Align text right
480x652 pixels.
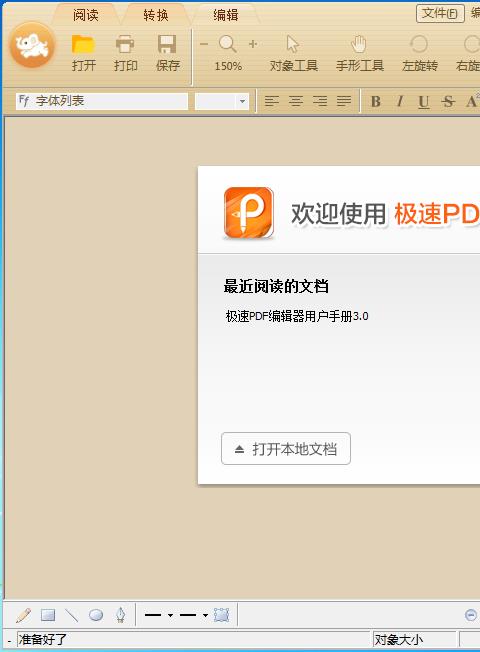(320, 101)
